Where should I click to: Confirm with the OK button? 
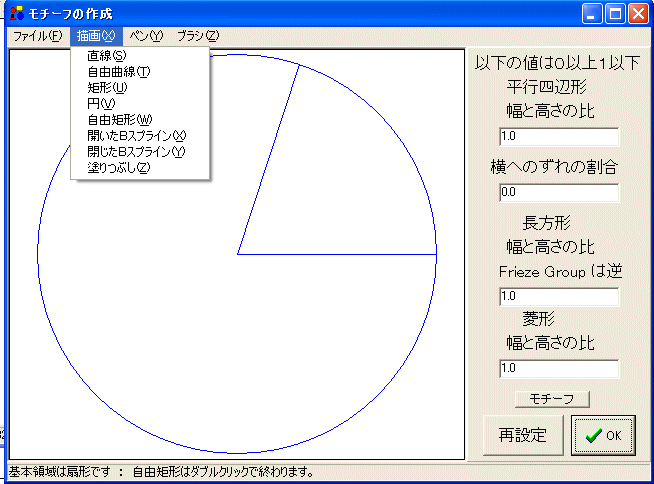(x=603, y=435)
